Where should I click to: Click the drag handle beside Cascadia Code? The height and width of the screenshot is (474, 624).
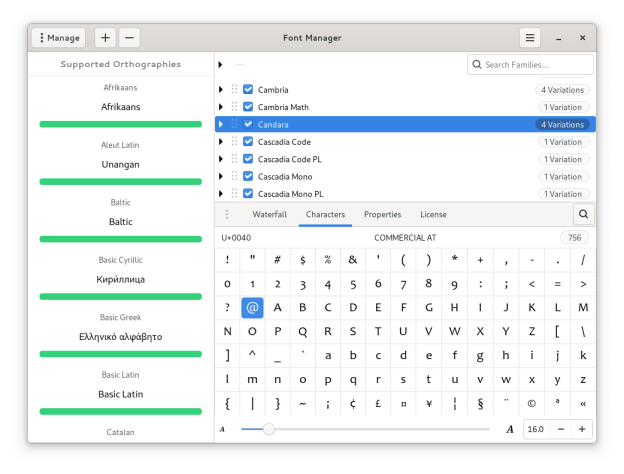point(235,142)
